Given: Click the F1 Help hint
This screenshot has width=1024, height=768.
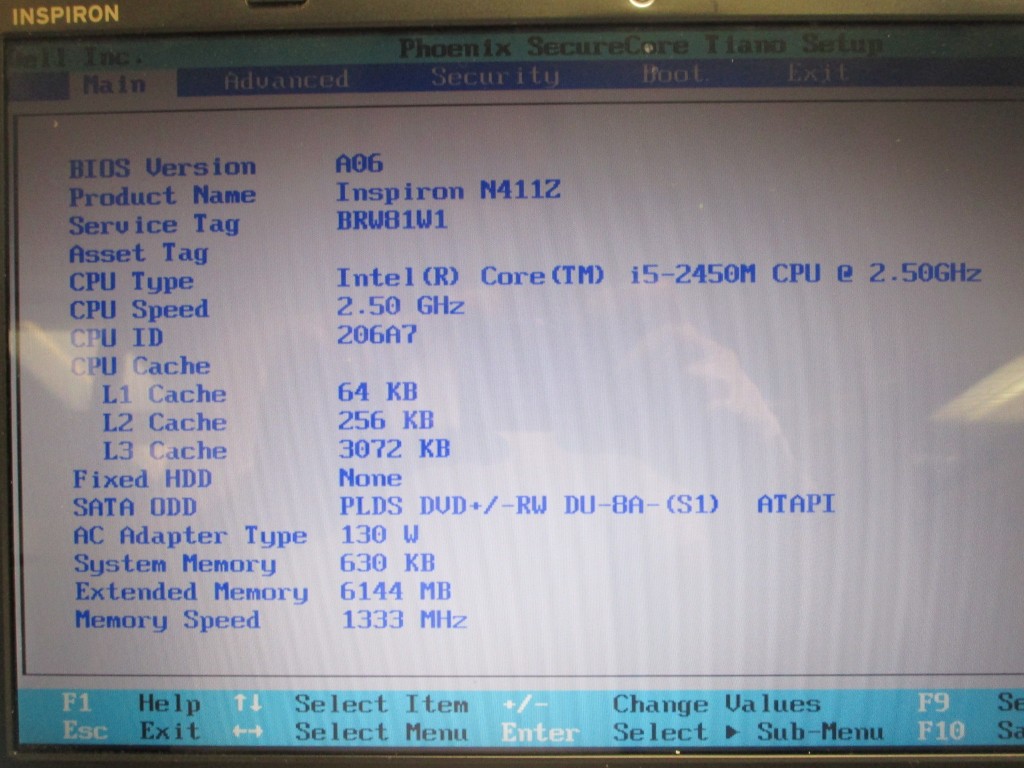Looking at the screenshot, I should 131,703.
